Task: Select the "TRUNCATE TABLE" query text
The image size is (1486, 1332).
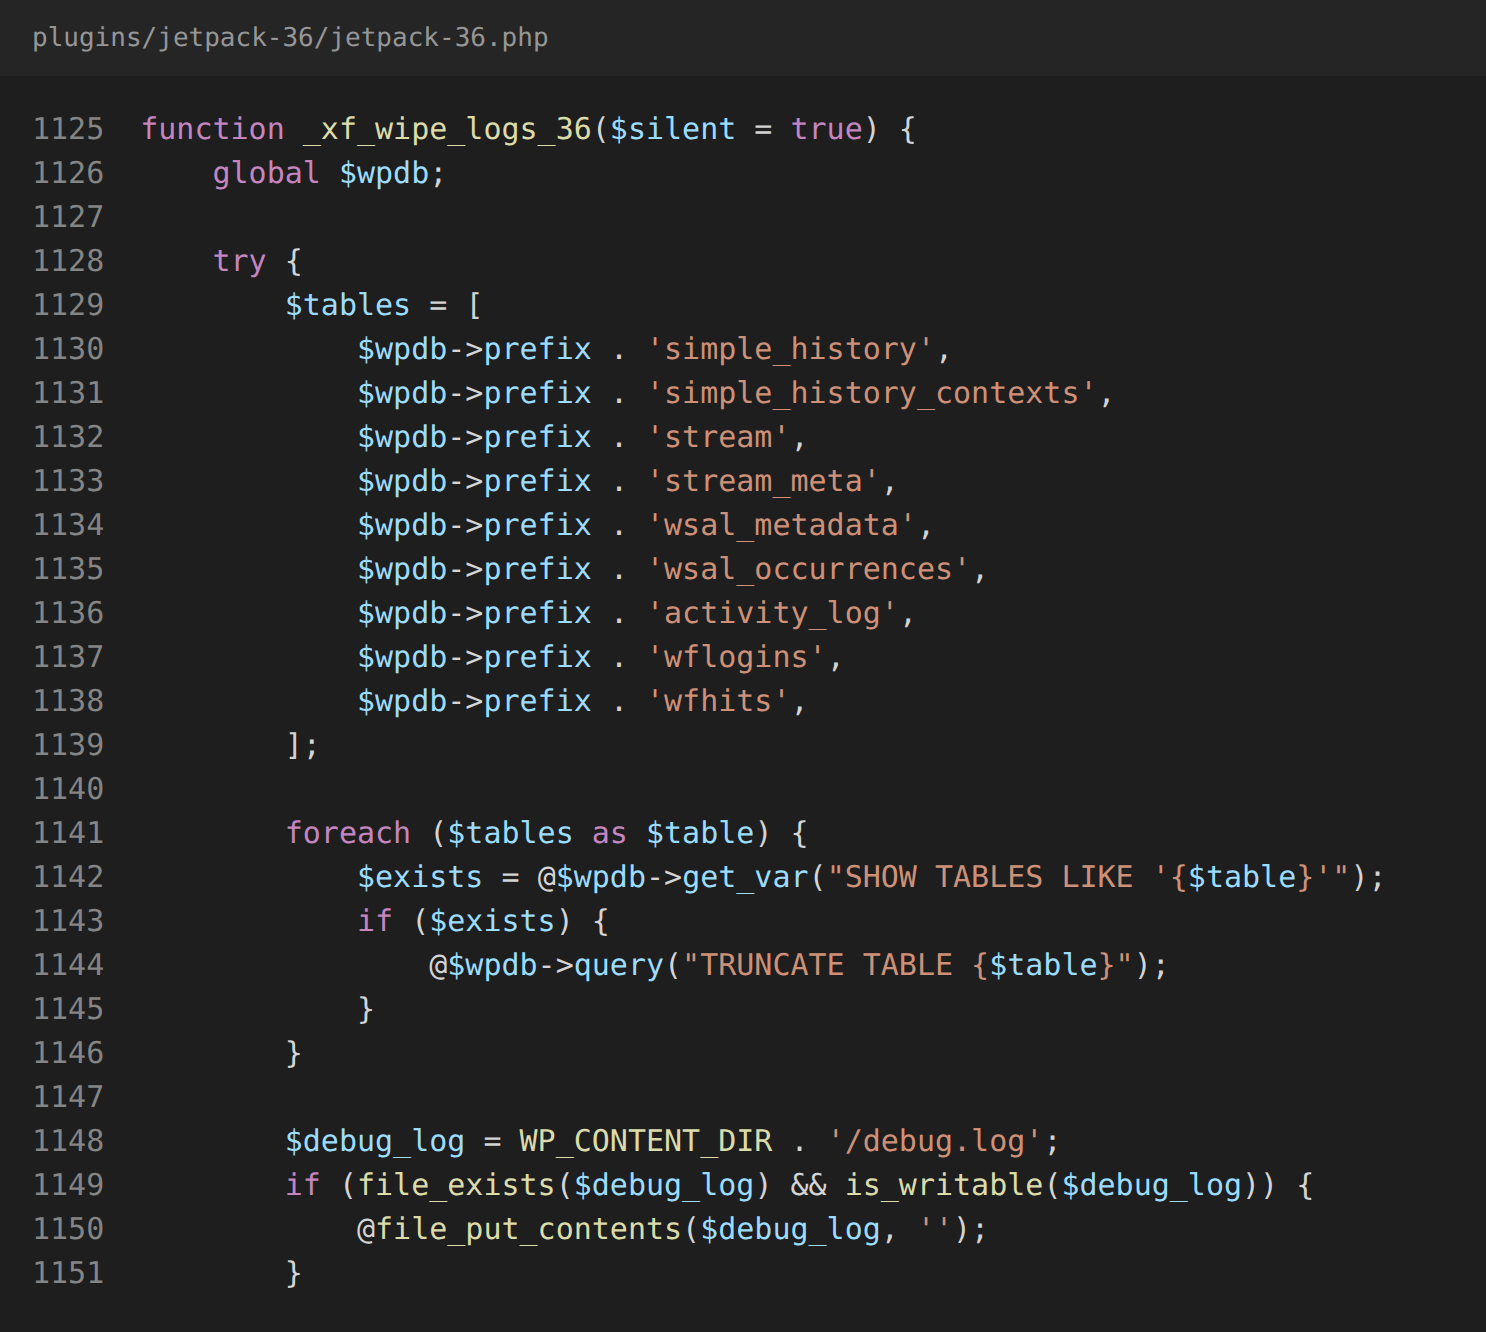Action: point(826,965)
